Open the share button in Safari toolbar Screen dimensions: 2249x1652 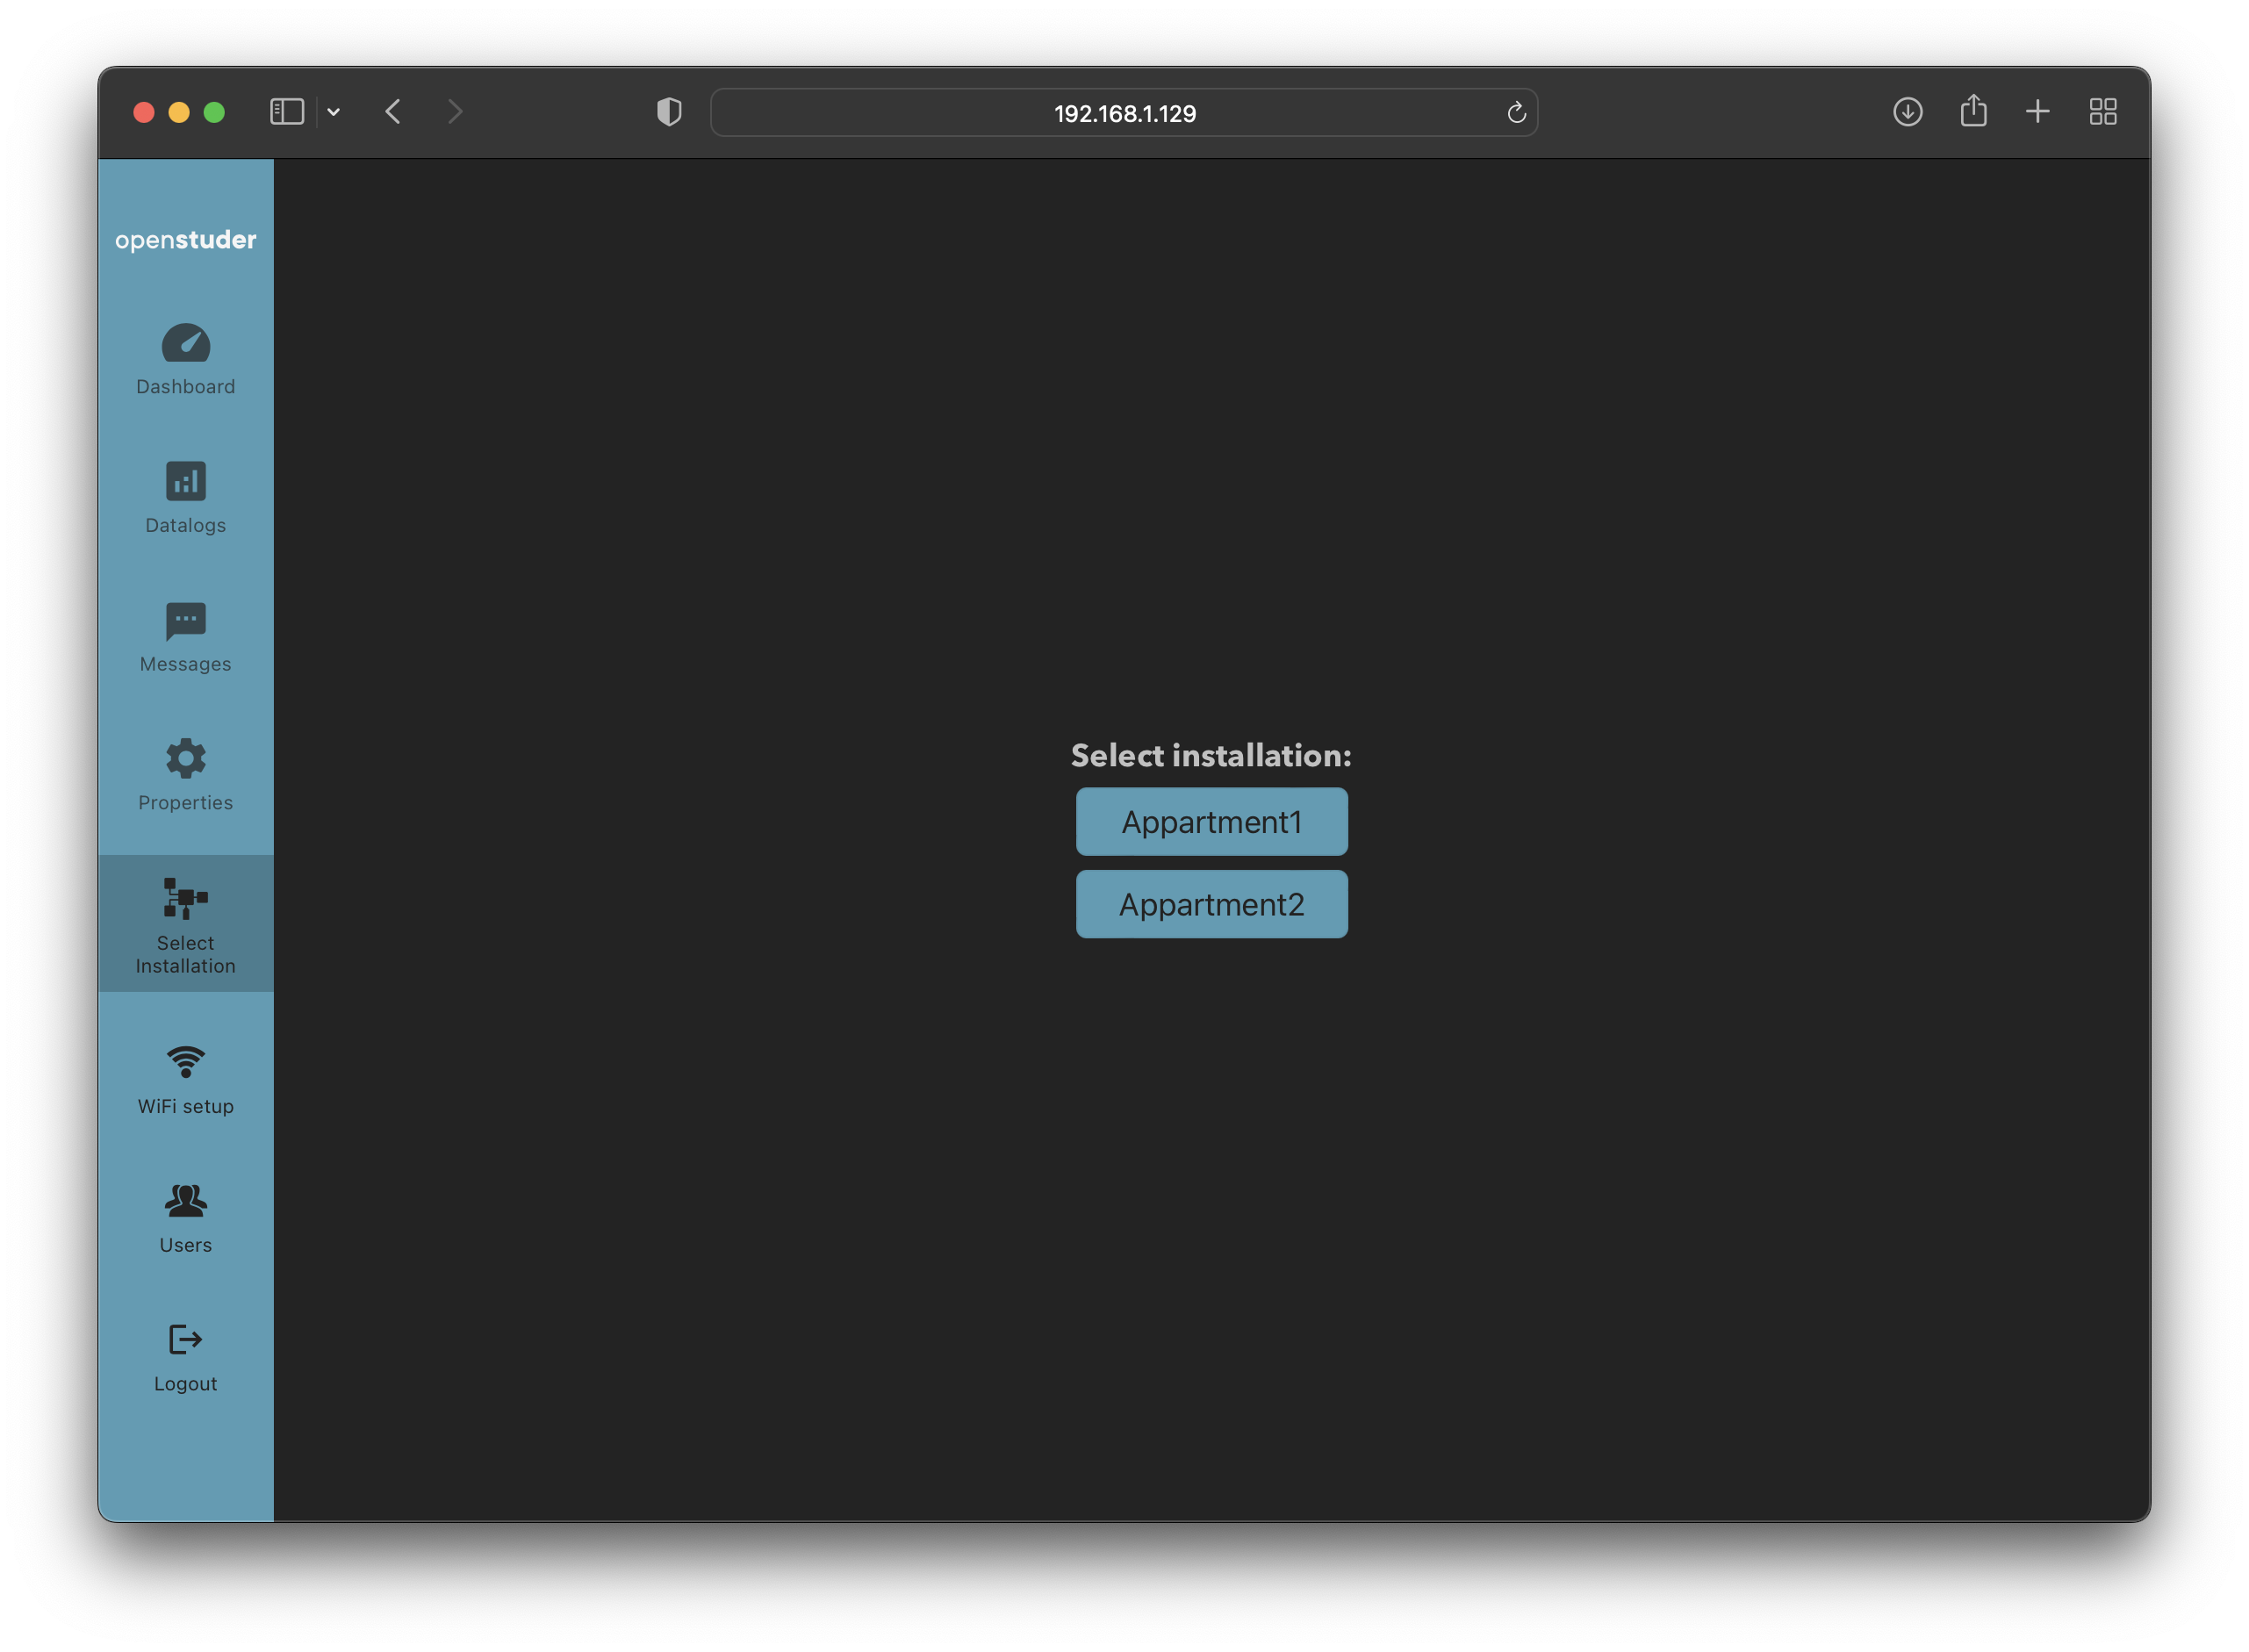click(x=1973, y=110)
